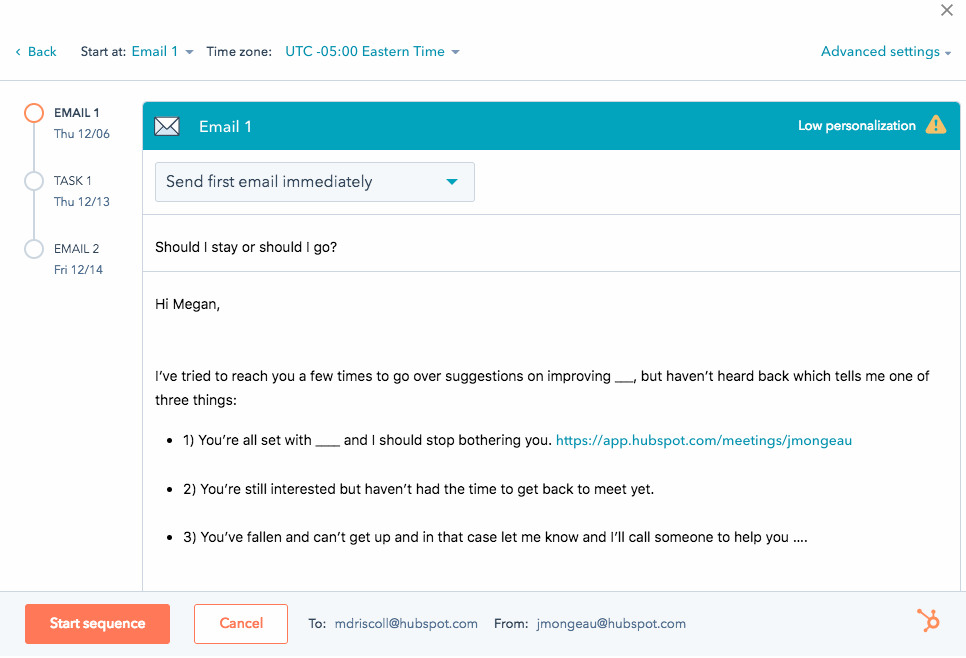Open the UTC -05:00 Eastern Time dropdown
Screen dimensions: 966x658
[x=372, y=52]
